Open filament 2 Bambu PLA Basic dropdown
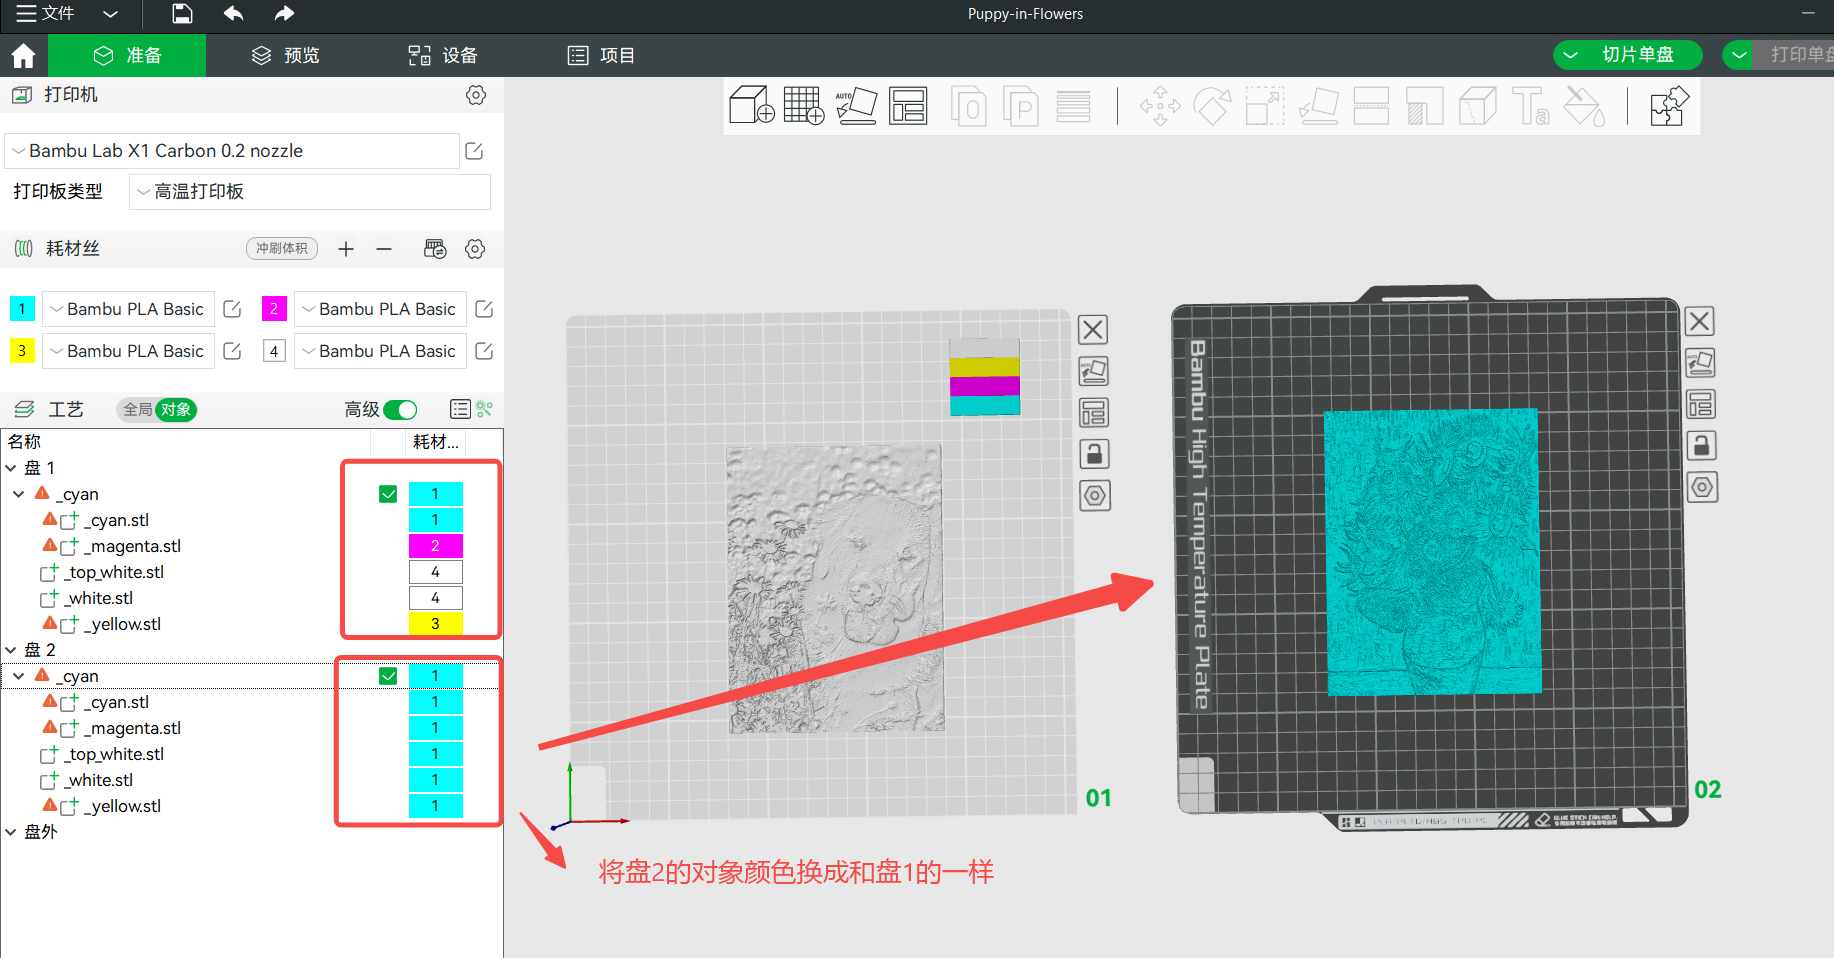 (x=380, y=309)
